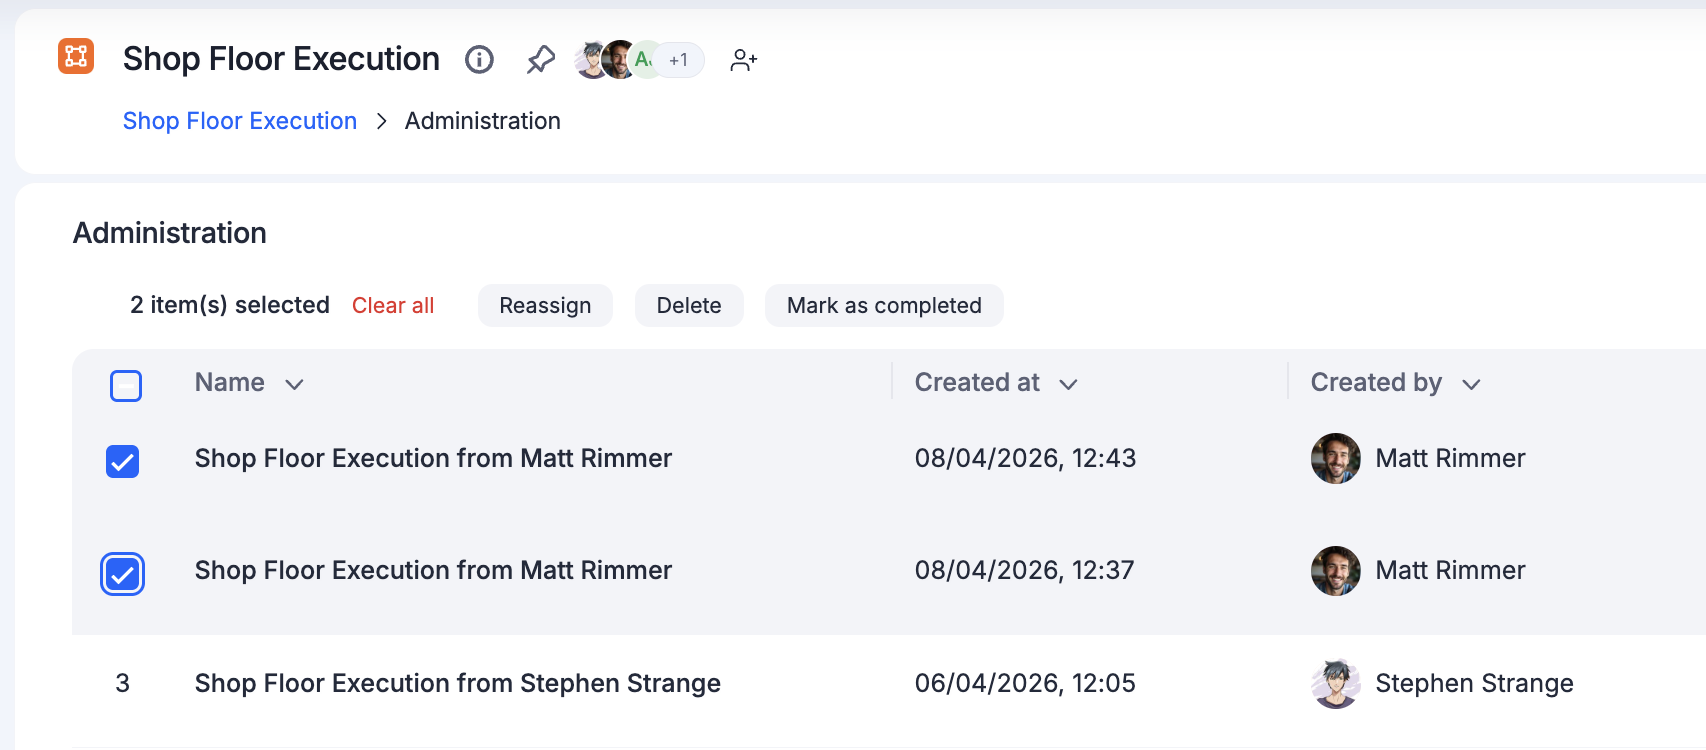Image resolution: width=1706 pixels, height=750 pixels.
Task: Click Stephen Strange's avatar in the table
Action: pyautogui.click(x=1335, y=683)
